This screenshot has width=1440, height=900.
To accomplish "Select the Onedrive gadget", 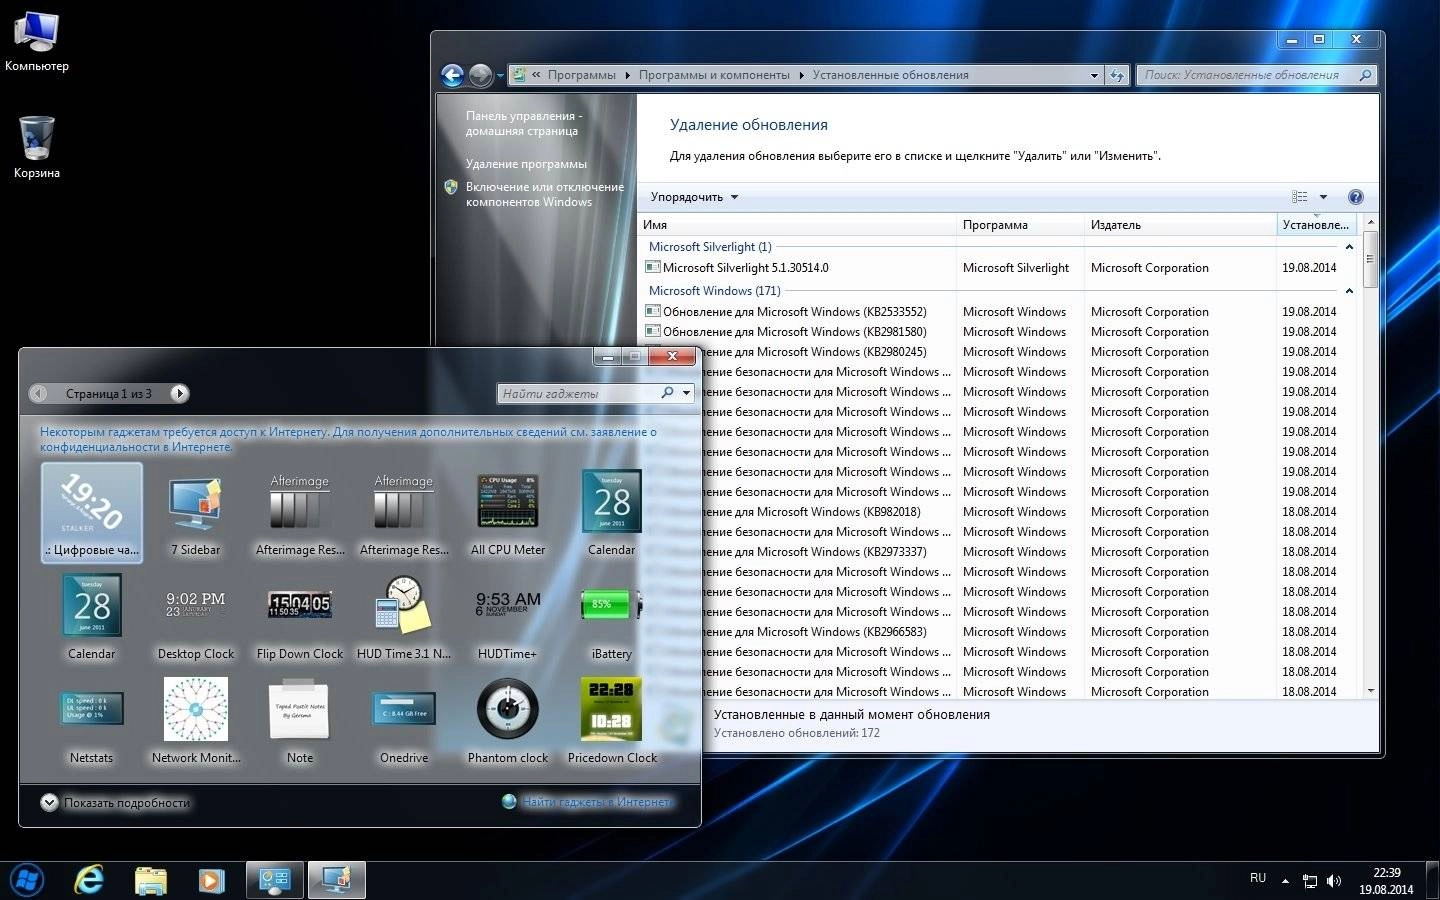I will point(404,721).
